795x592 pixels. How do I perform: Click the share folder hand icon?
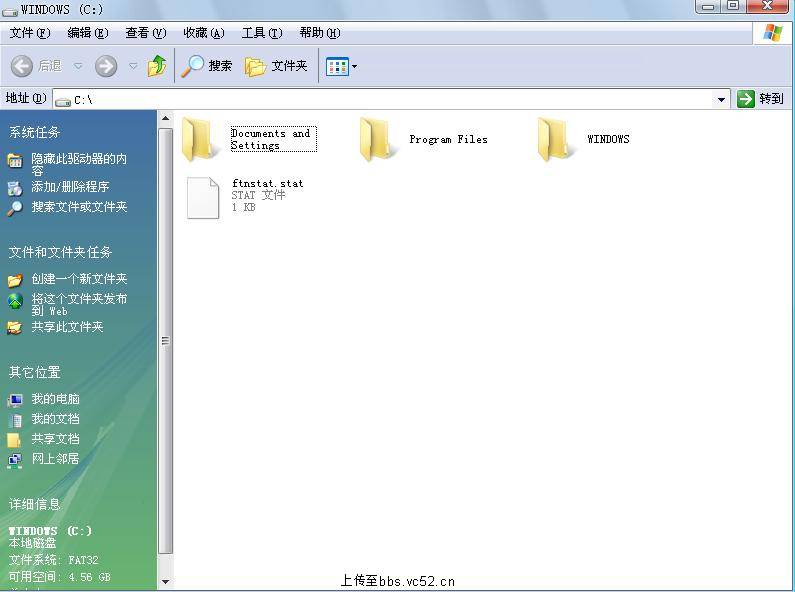(15, 328)
